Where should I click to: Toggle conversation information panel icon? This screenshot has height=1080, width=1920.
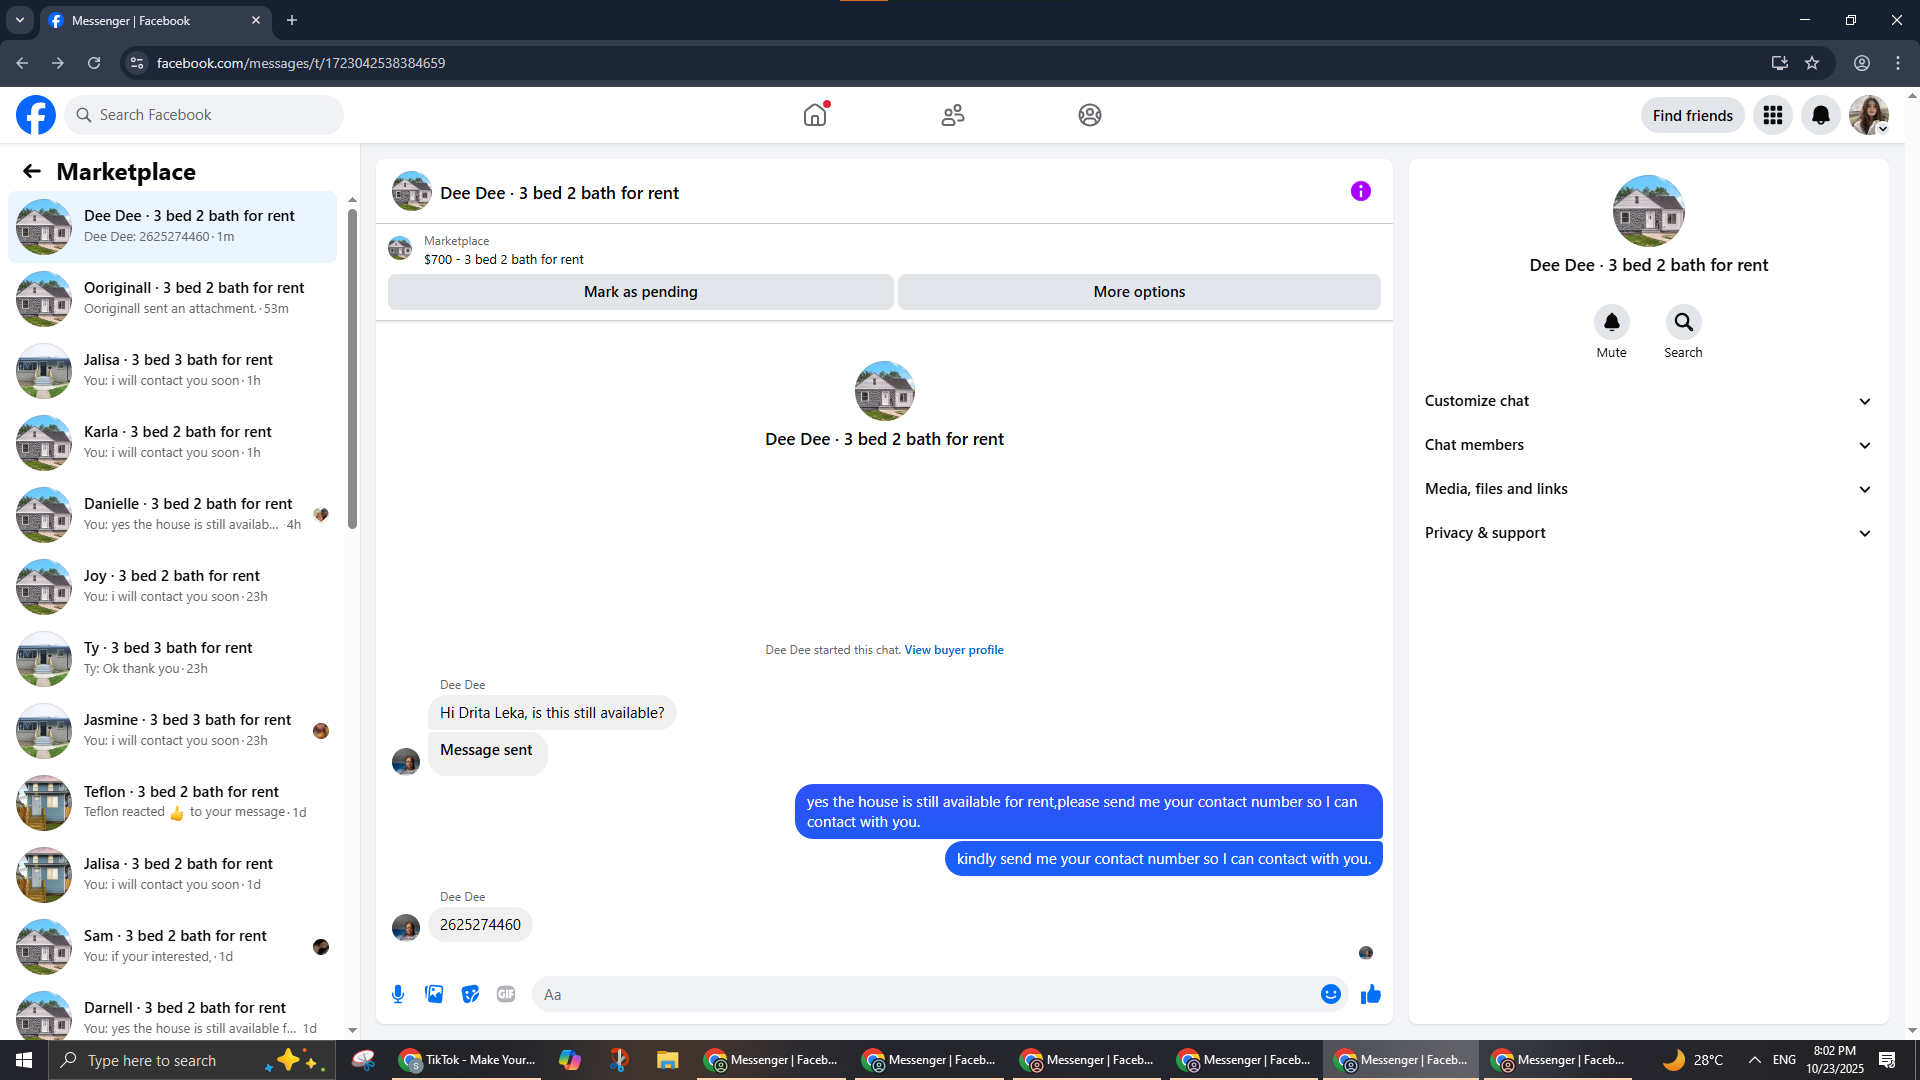(1360, 191)
